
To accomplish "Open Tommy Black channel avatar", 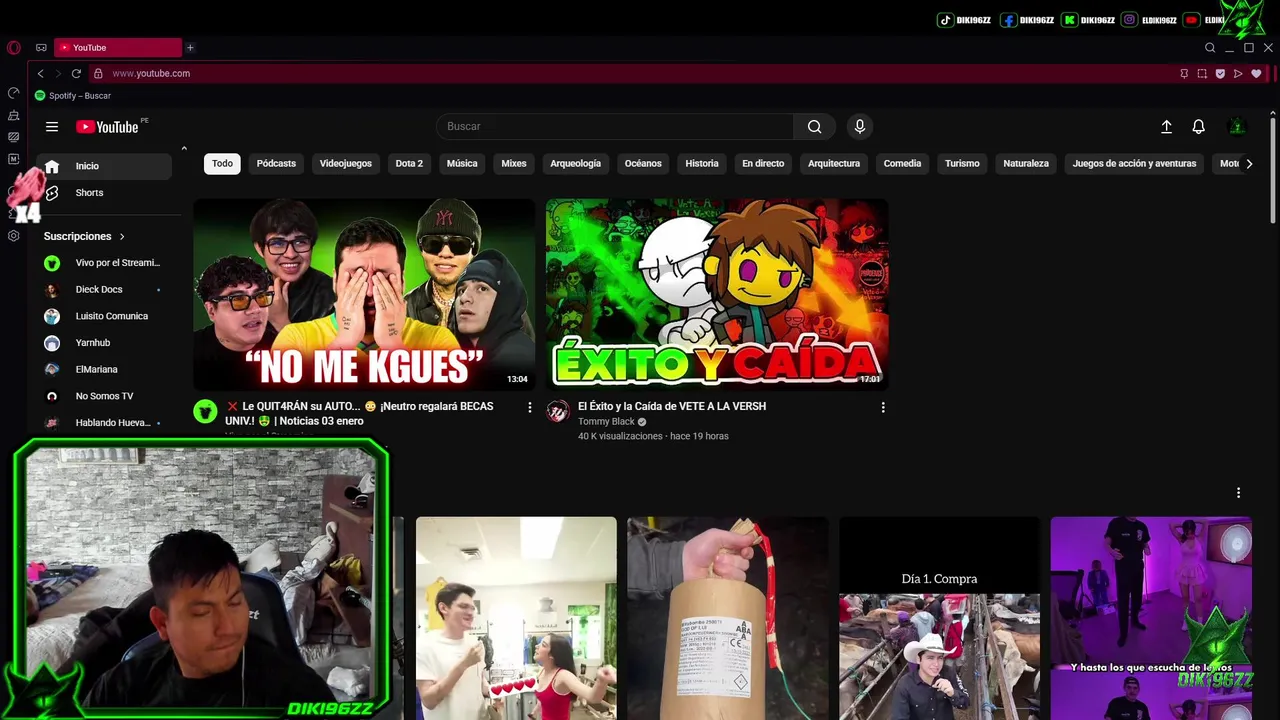I will pyautogui.click(x=558, y=411).
